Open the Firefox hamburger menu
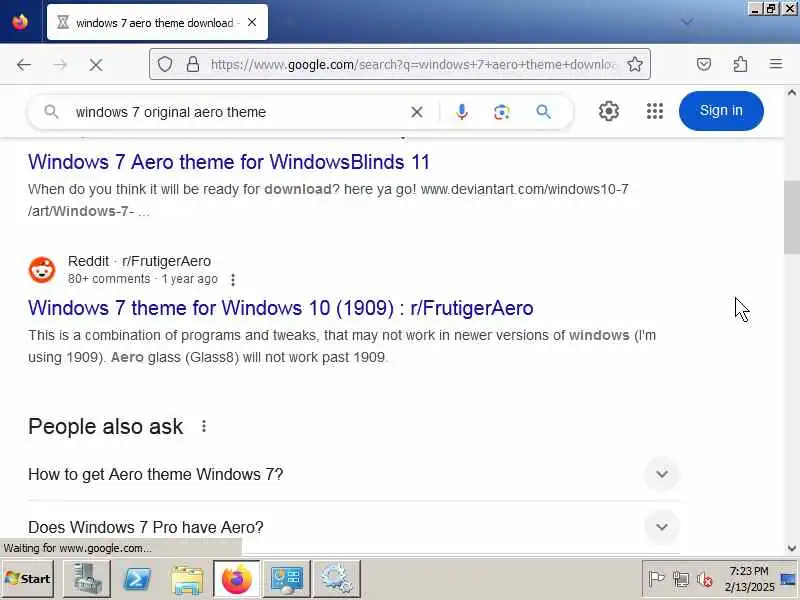This screenshot has width=800, height=600. tap(776, 64)
